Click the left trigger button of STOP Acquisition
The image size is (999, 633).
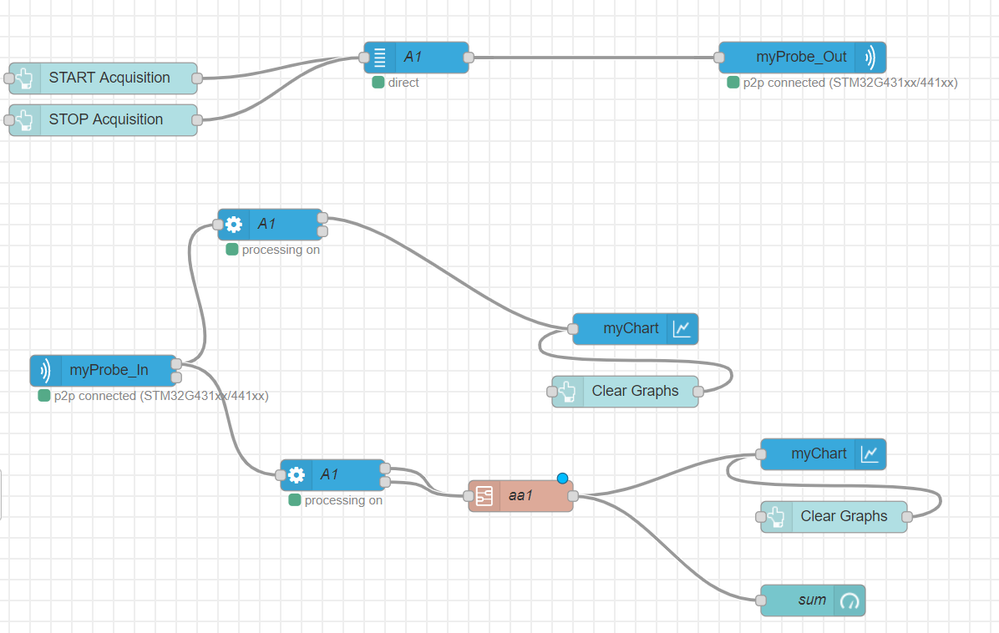(8, 120)
